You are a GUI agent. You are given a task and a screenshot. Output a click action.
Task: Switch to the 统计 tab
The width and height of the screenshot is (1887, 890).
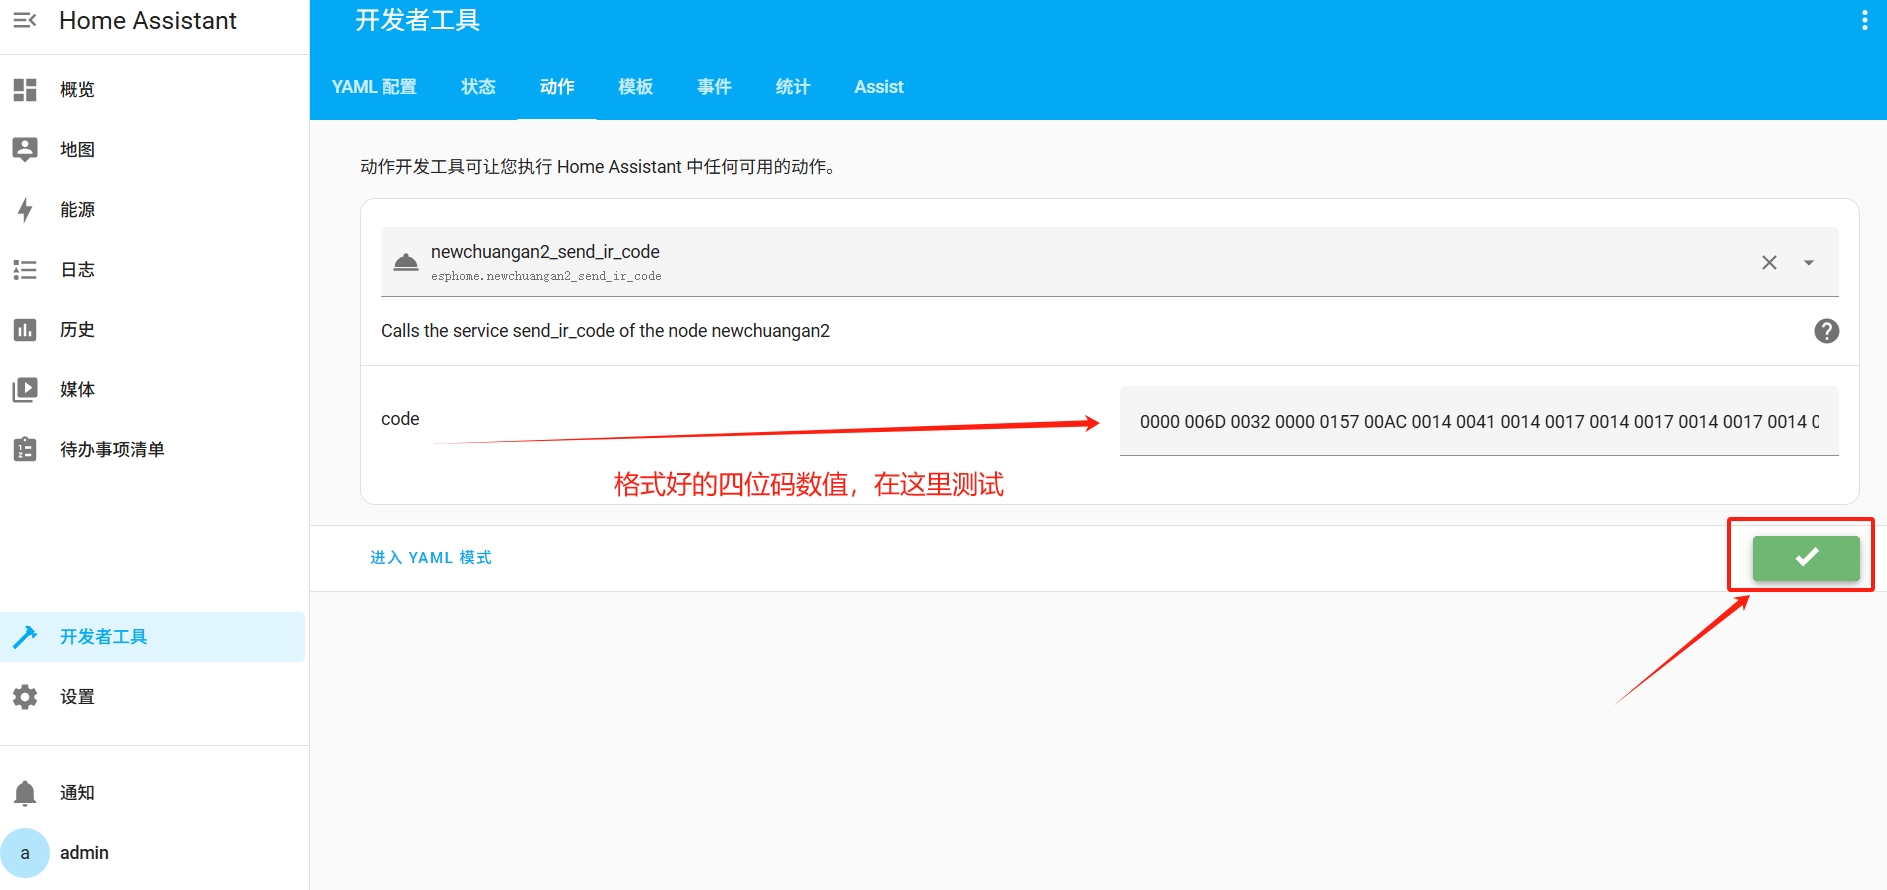(792, 87)
